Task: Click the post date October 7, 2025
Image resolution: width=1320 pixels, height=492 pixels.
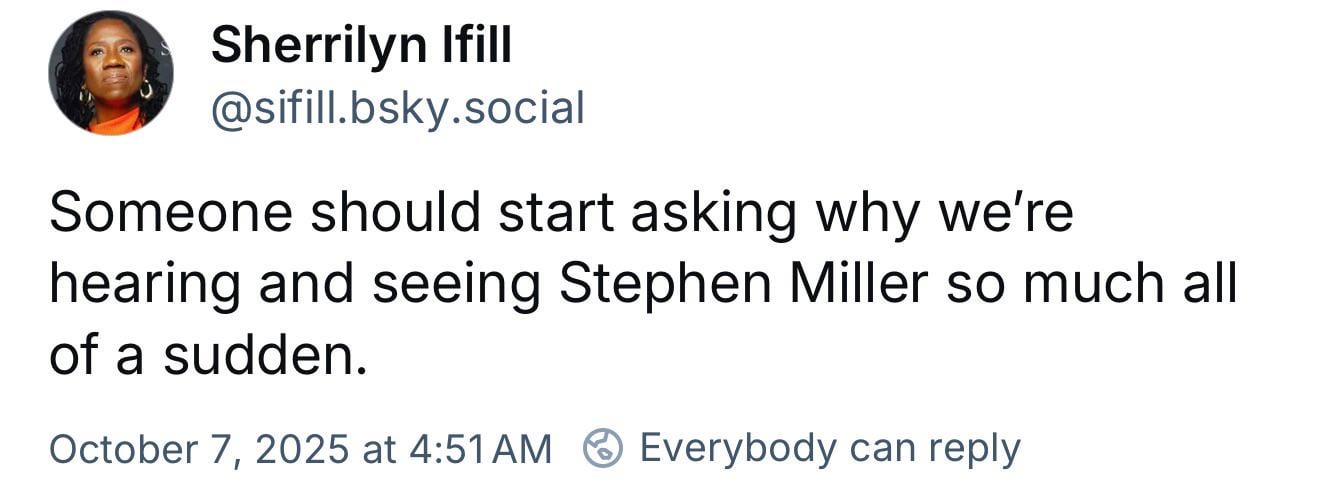Action: pyautogui.click(x=198, y=448)
